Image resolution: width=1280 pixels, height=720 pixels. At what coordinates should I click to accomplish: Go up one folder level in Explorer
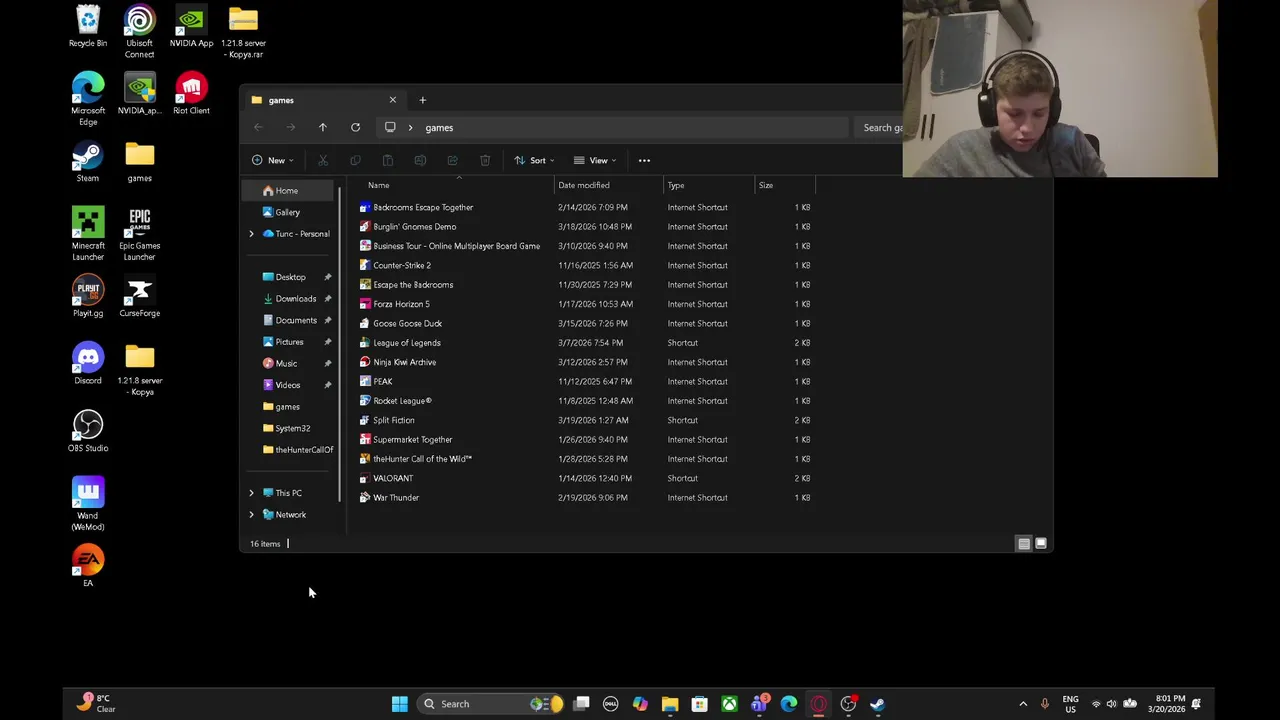[x=322, y=127]
